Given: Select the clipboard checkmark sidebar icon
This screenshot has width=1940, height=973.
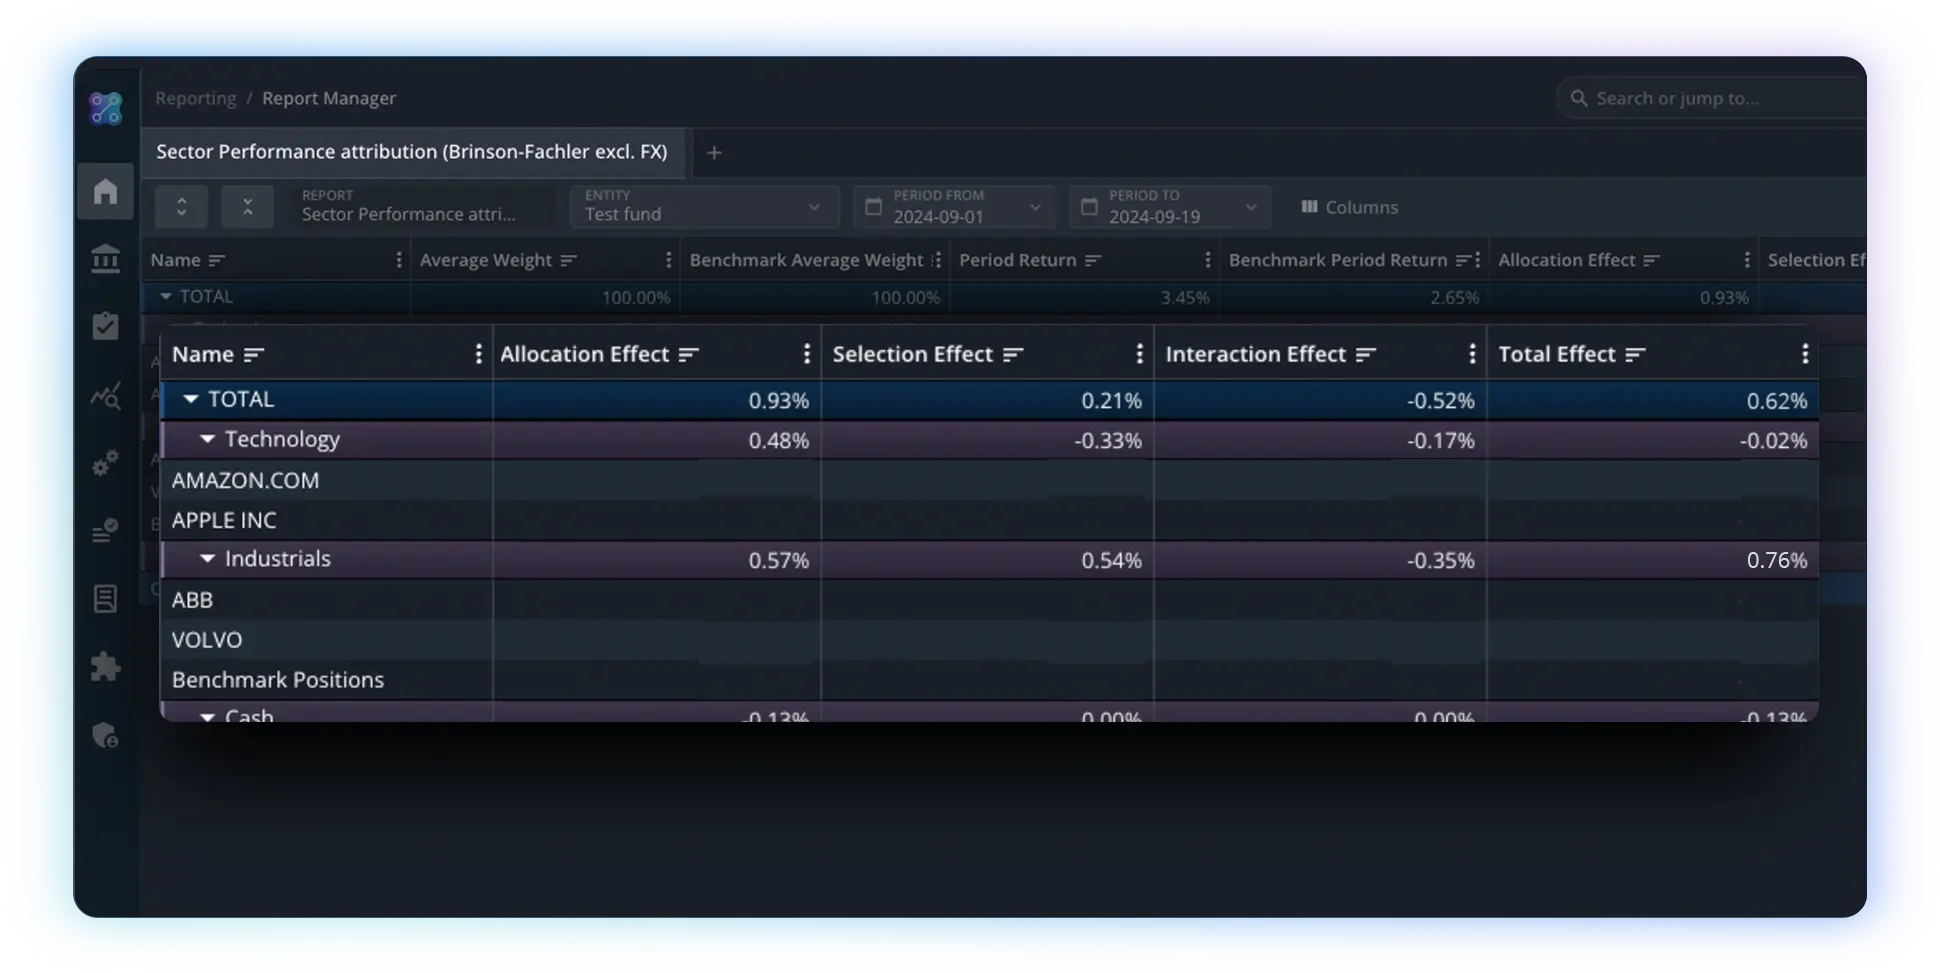Looking at the screenshot, I should pos(105,325).
